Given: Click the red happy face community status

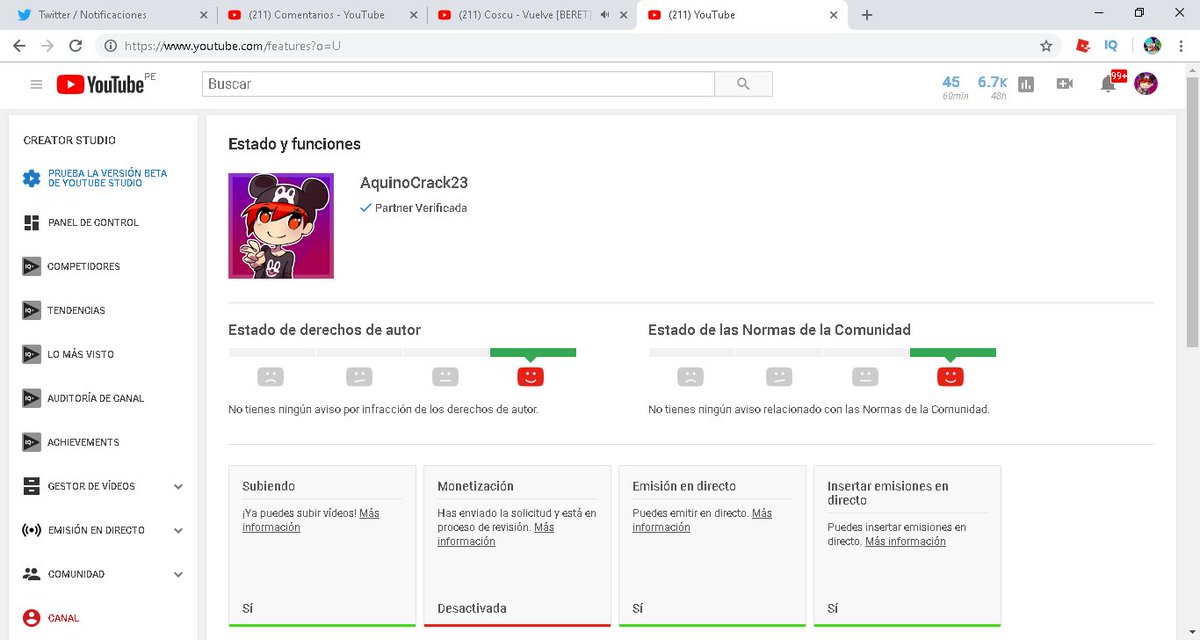Looking at the screenshot, I should tap(950, 376).
